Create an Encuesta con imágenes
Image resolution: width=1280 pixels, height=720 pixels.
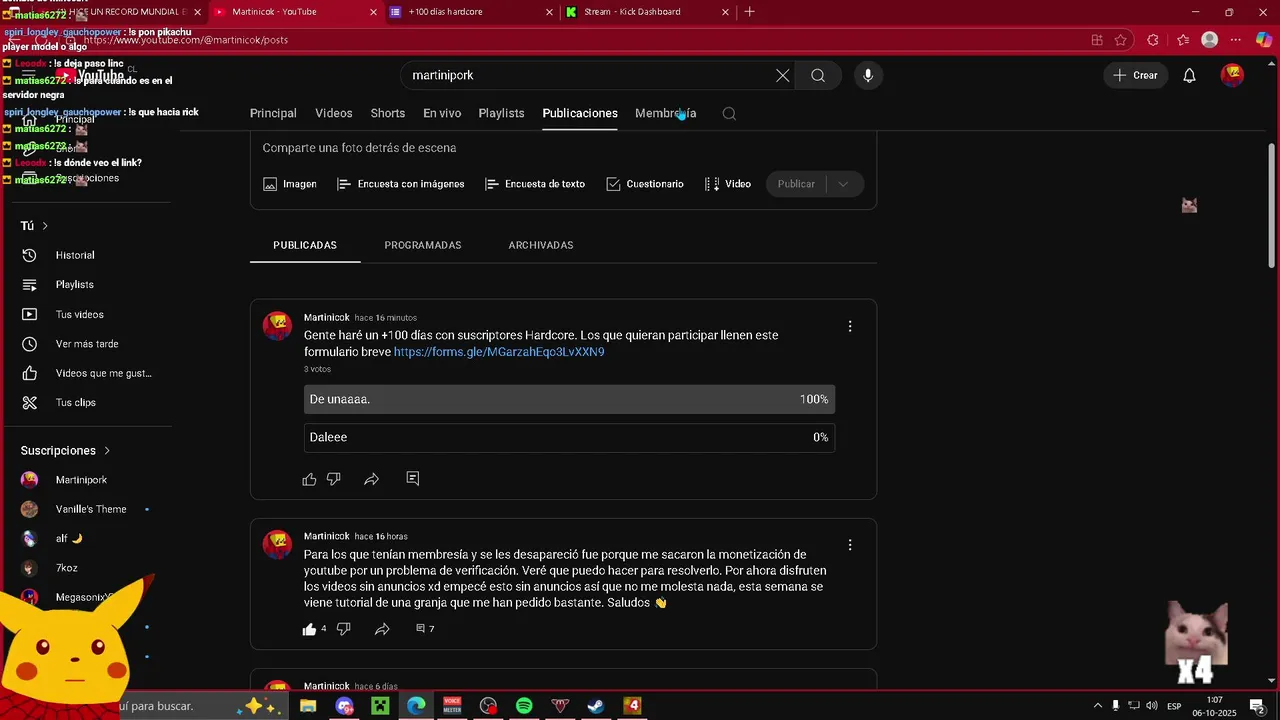[x=401, y=184]
